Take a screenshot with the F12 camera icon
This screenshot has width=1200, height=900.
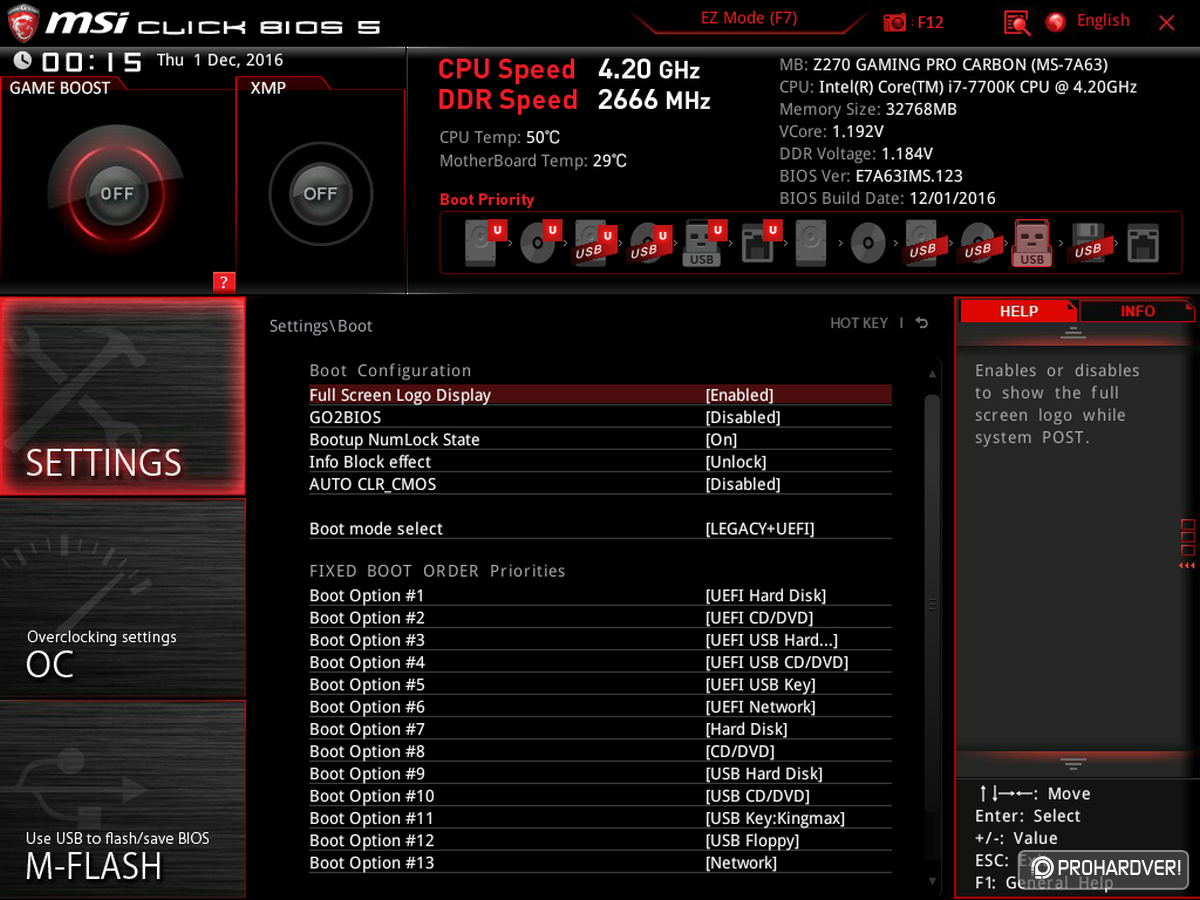click(x=896, y=22)
